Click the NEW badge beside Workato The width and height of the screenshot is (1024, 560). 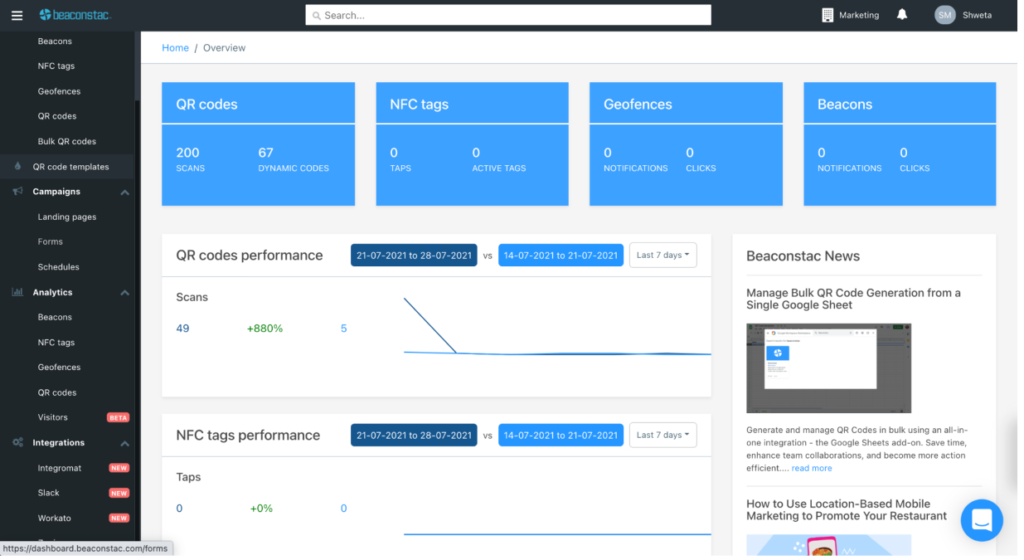click(119, 519)
